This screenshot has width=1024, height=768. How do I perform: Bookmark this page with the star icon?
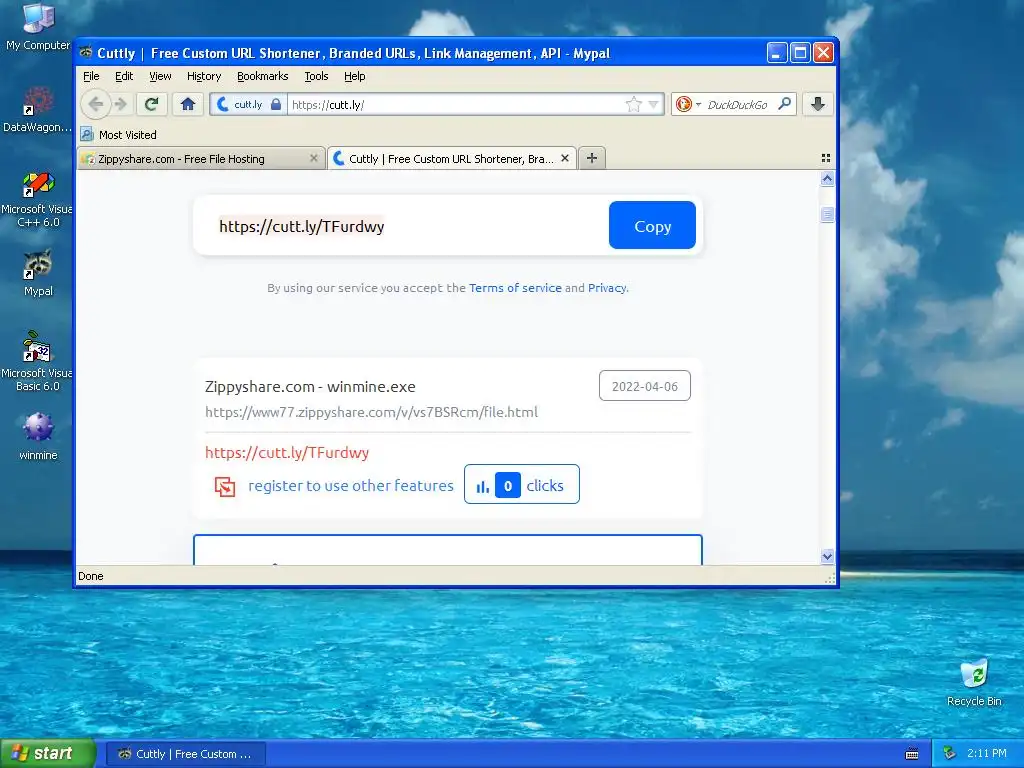coord(633,104)
